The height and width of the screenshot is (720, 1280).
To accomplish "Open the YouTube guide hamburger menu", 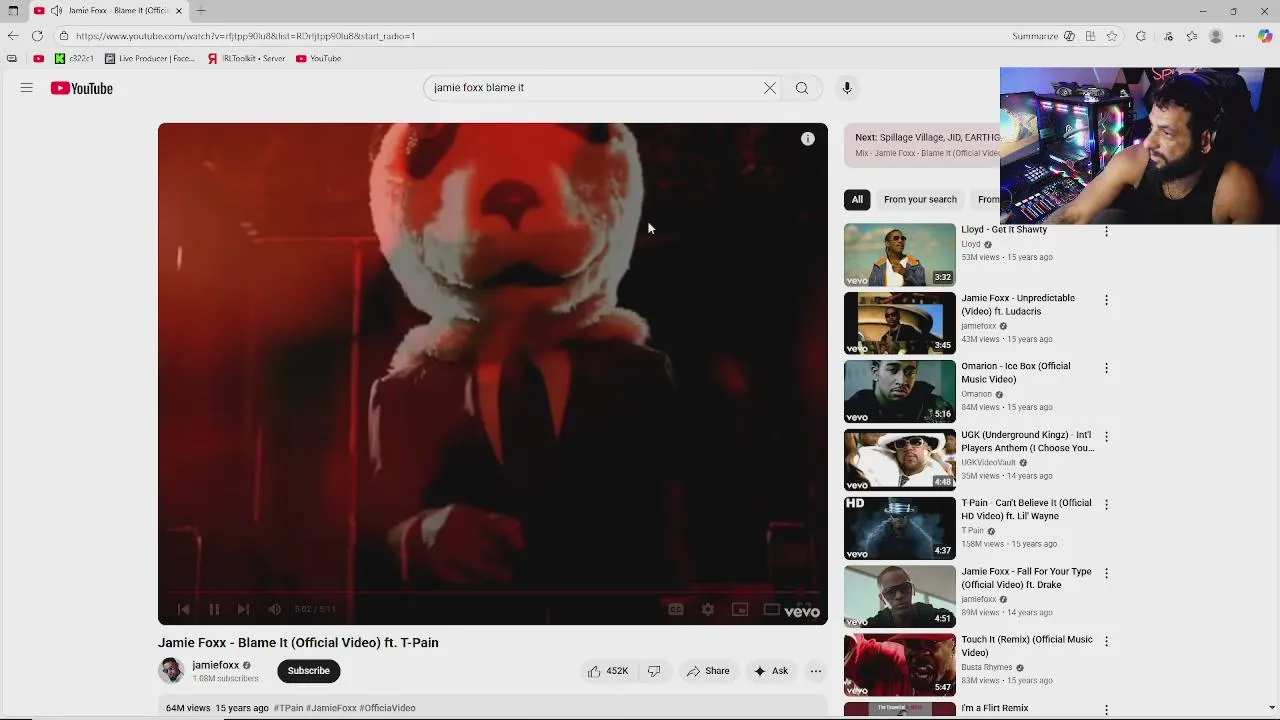I will (x=27, y=88).
